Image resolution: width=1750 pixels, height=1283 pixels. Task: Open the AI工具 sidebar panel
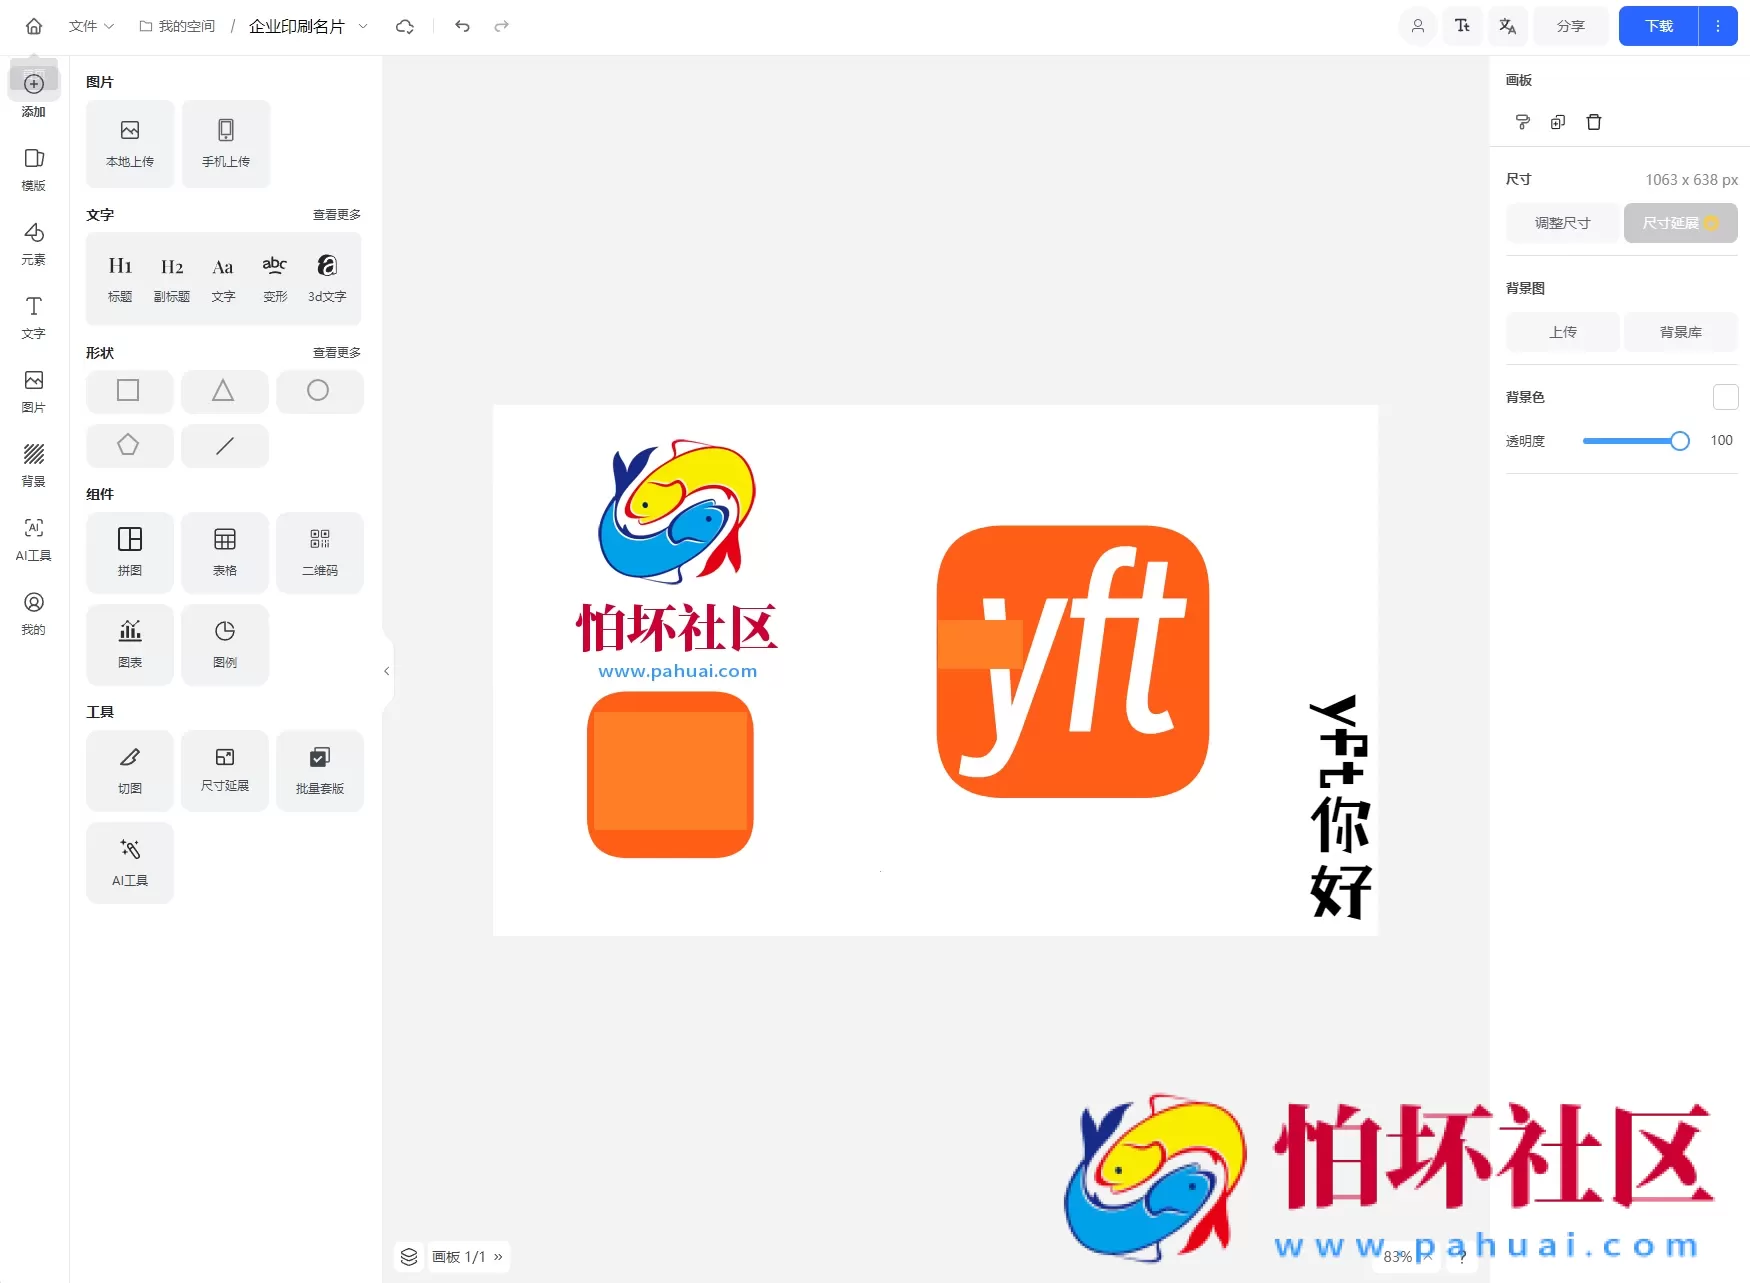tap(33, 539)
